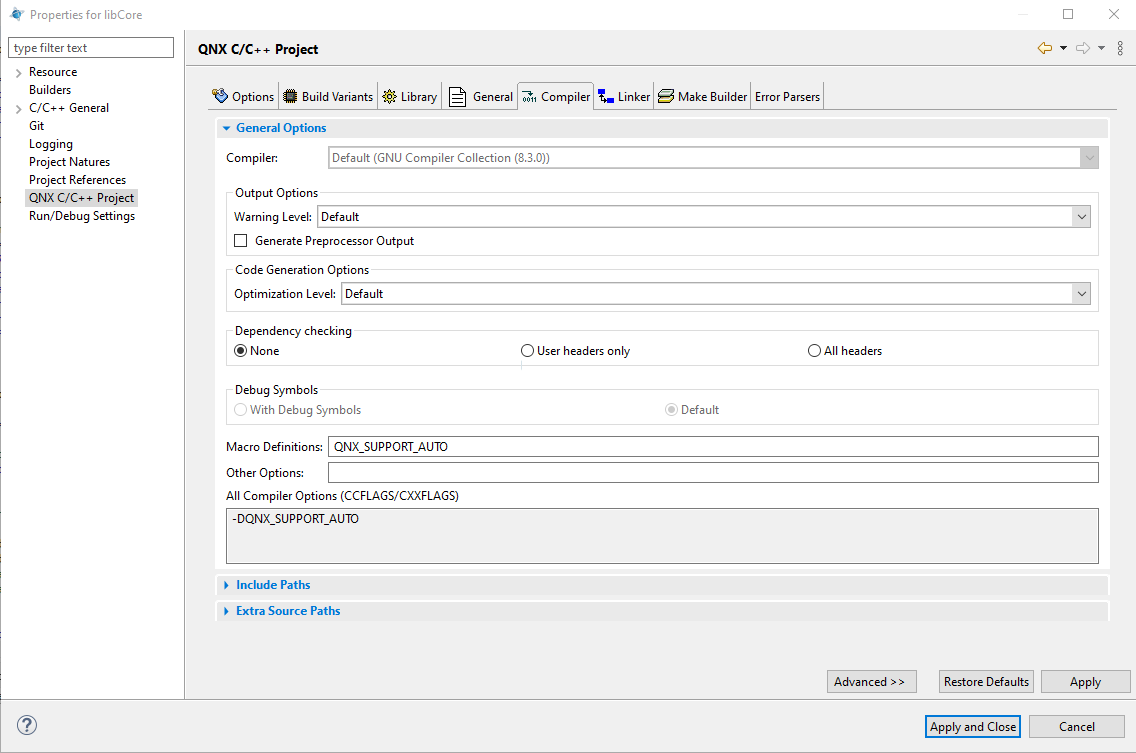Click the Linker tab icon
The height and width of the screenshot is (753, 1136).
pos(605,96)
